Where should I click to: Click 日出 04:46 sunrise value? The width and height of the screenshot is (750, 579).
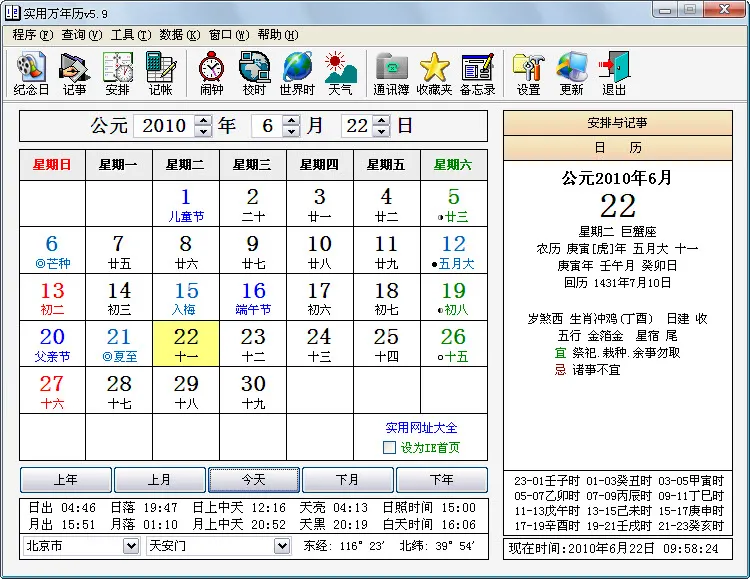coord(62,507)
